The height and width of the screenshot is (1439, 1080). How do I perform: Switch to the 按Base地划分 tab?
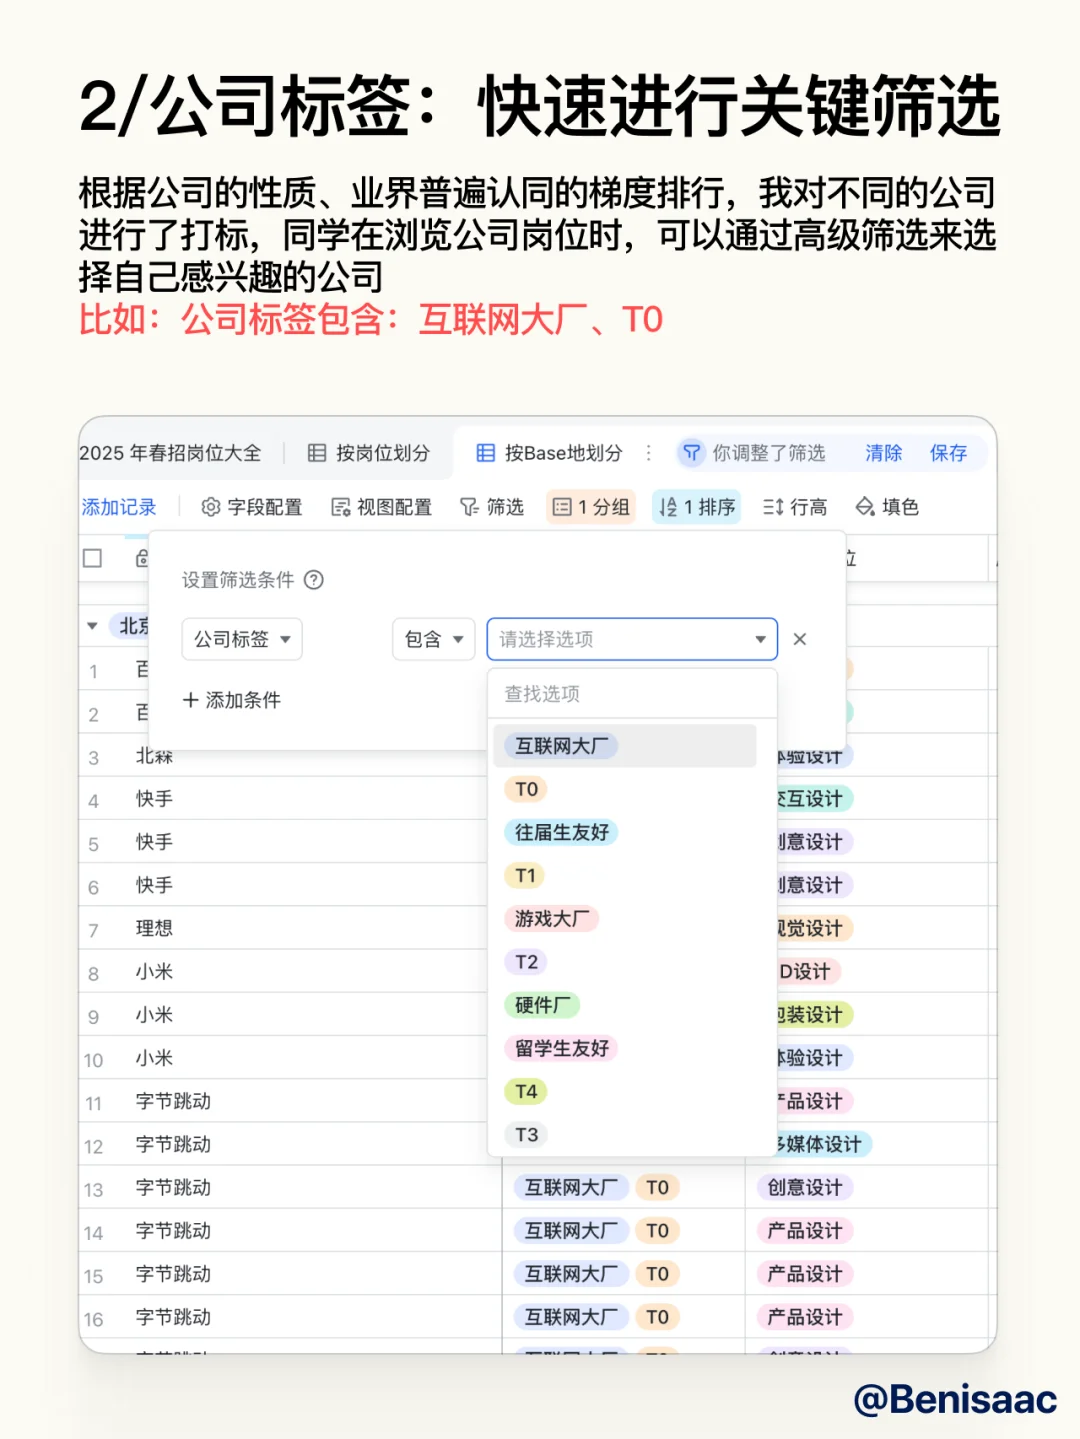point(549,453)
